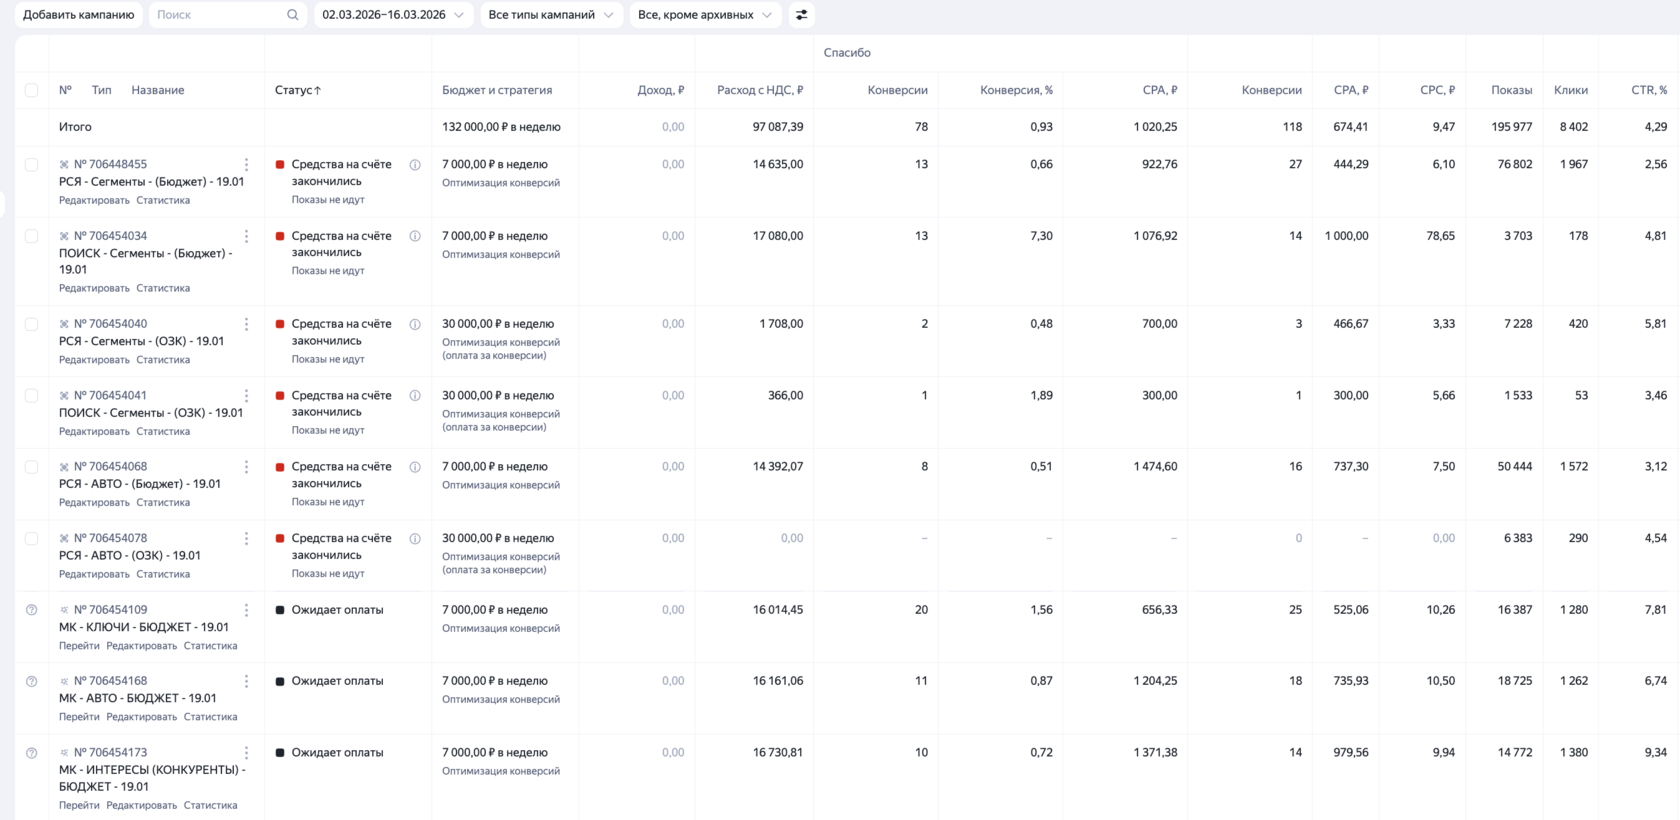
Task: Click the 'Добавить кампанию' button
Action: point(79,15)
